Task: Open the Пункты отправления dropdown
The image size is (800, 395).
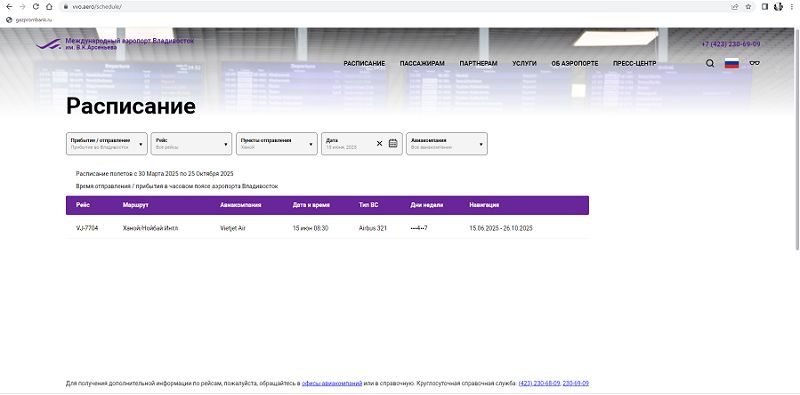Action: point(277,143)
